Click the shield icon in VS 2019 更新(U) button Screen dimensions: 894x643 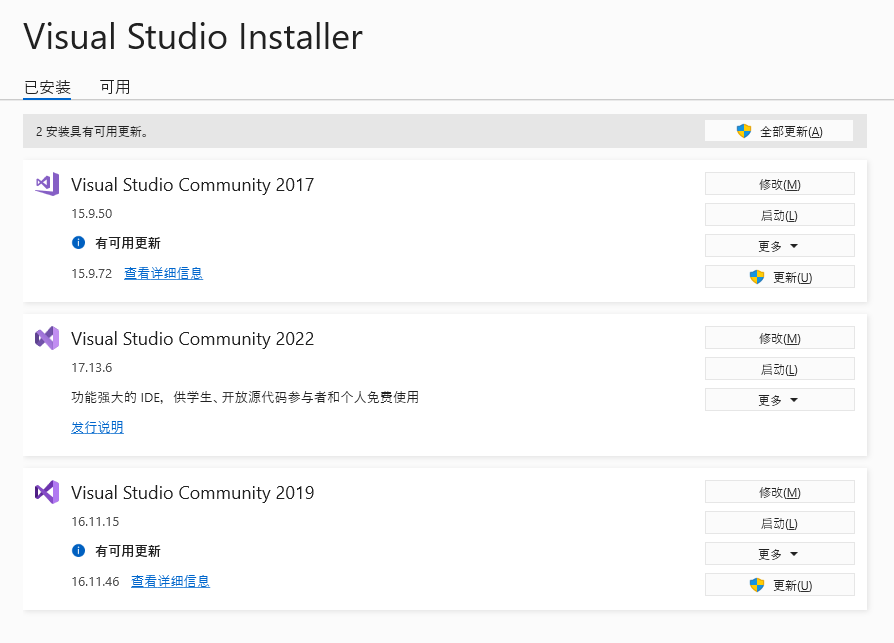click(x=757, y=585)
